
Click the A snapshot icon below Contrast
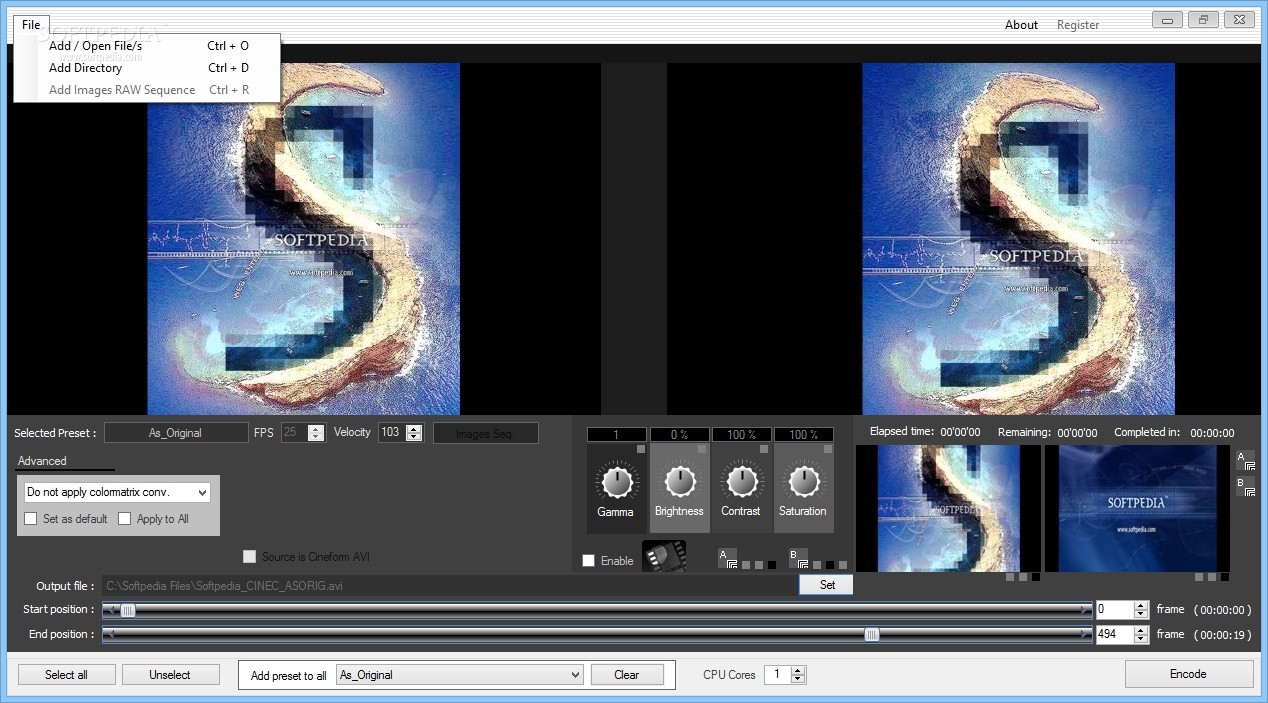coord(727,558)
